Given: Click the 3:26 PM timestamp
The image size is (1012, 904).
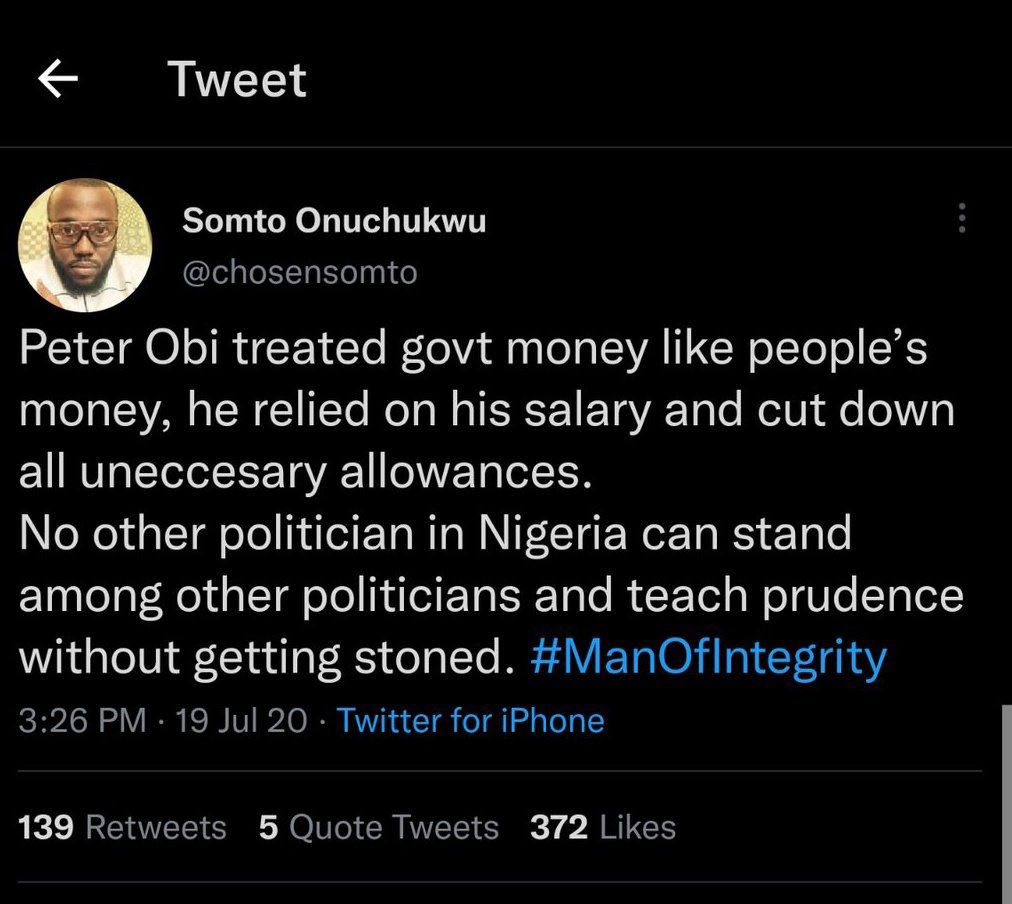Looking at the screenshot, I should pos(82,720).
